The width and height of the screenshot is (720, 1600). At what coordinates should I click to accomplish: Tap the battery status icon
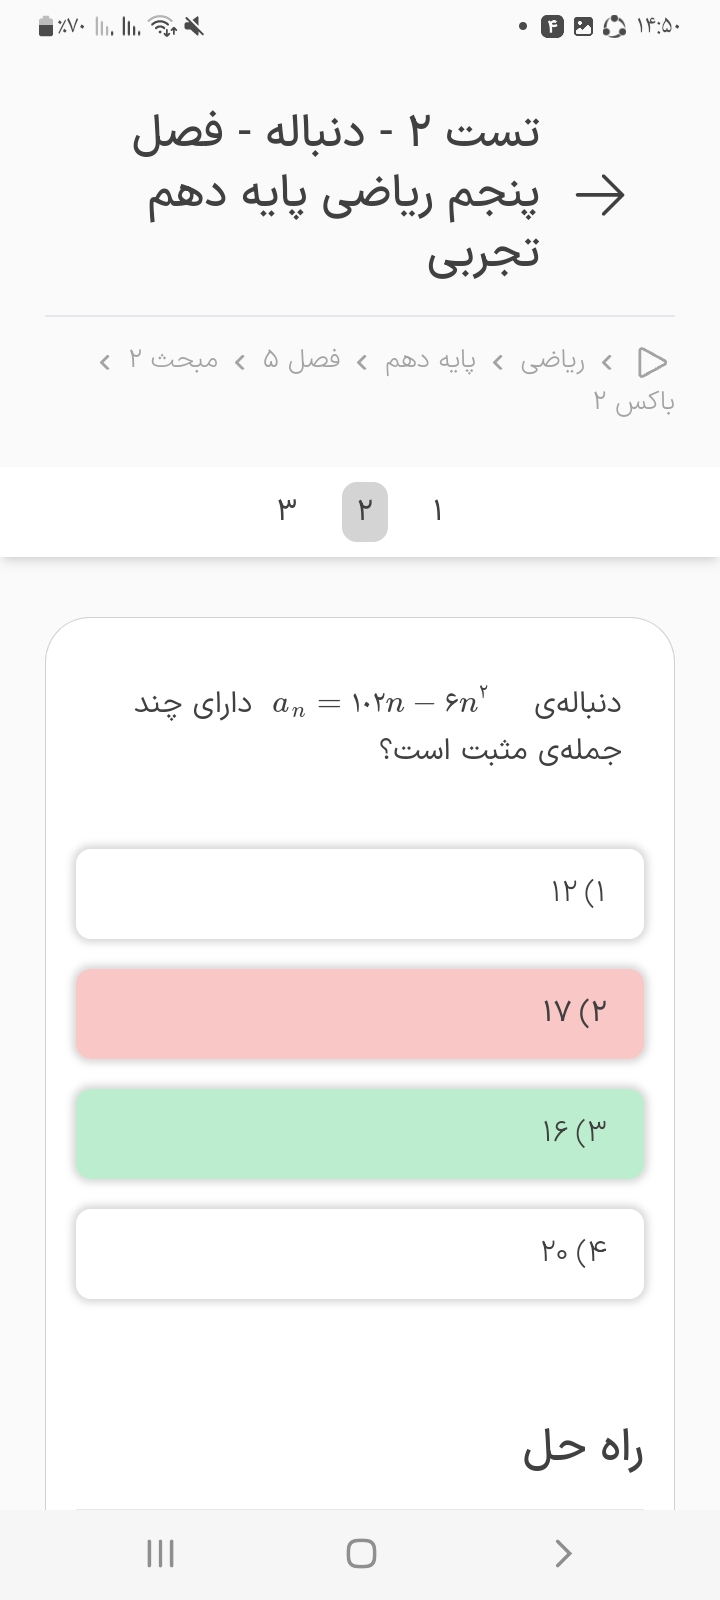(x=46, y=27)
